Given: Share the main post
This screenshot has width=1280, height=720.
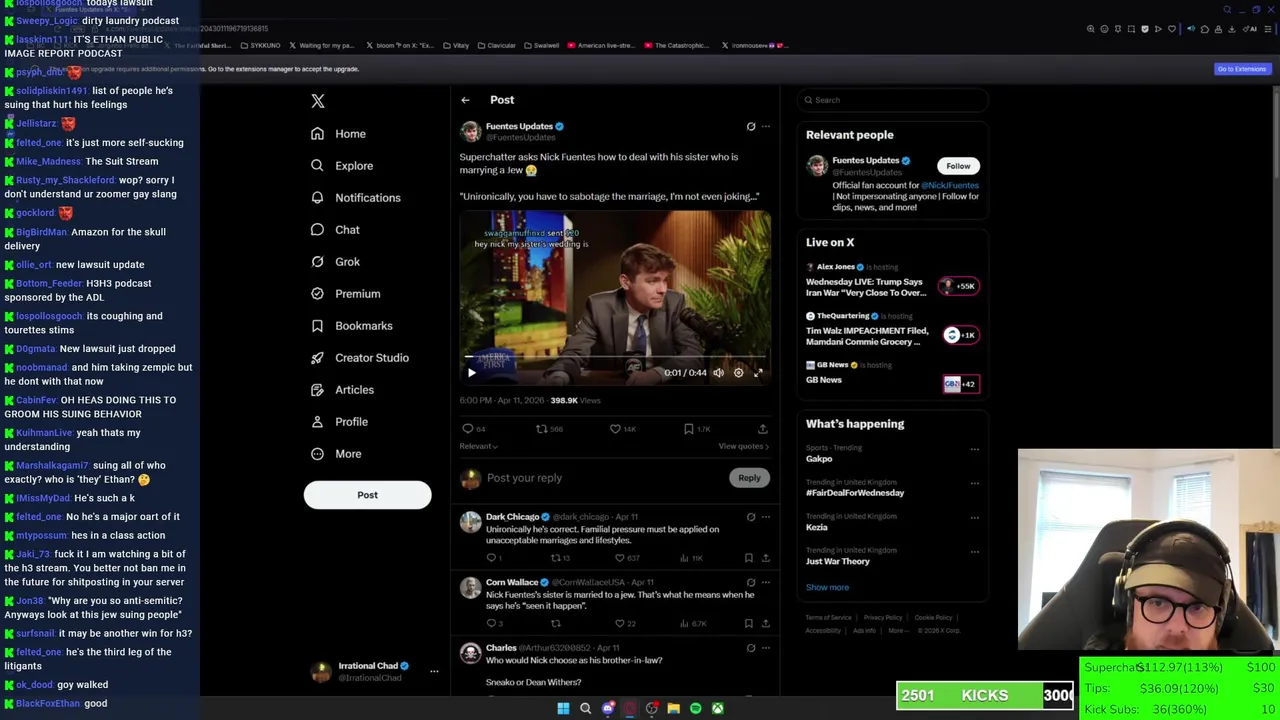Looking at the screenshot, I should click(x=762, y=429).
